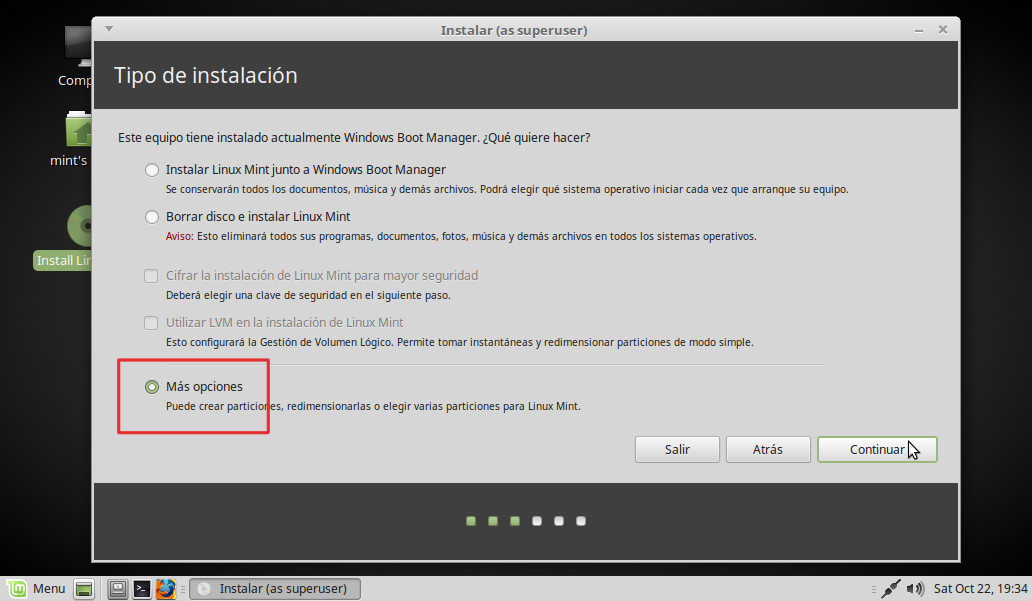1032x601 pixels.
Task: Click the Show Desktop taskbar icon
Action: (84, 589)
